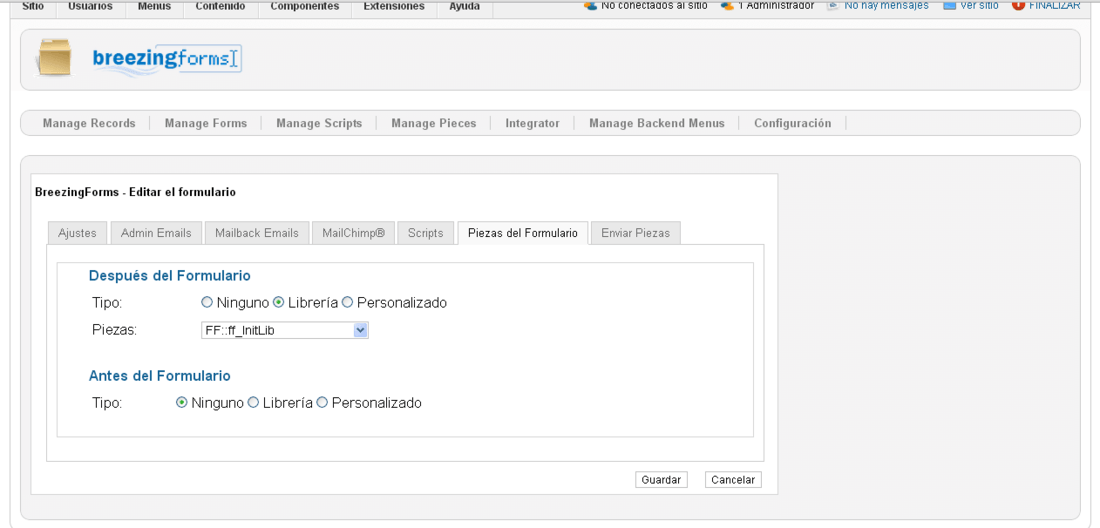1100x528 pixels.
Task: Click the administrator icon beside 1 Administrador
Action: point(727,5)
